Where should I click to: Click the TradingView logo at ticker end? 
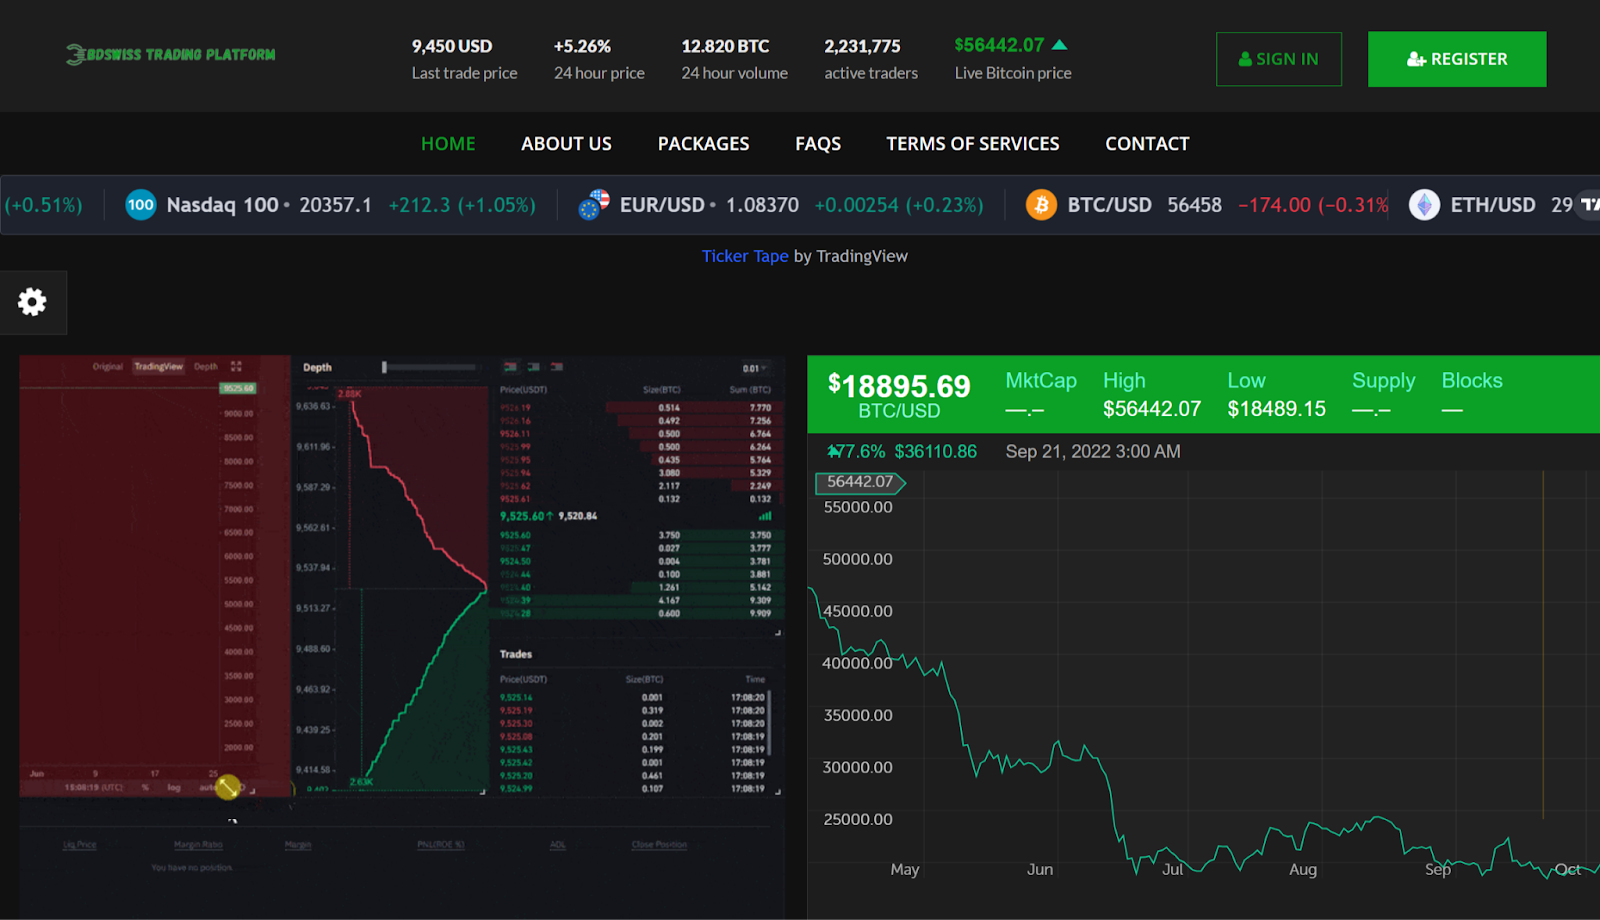point(1589,205)
